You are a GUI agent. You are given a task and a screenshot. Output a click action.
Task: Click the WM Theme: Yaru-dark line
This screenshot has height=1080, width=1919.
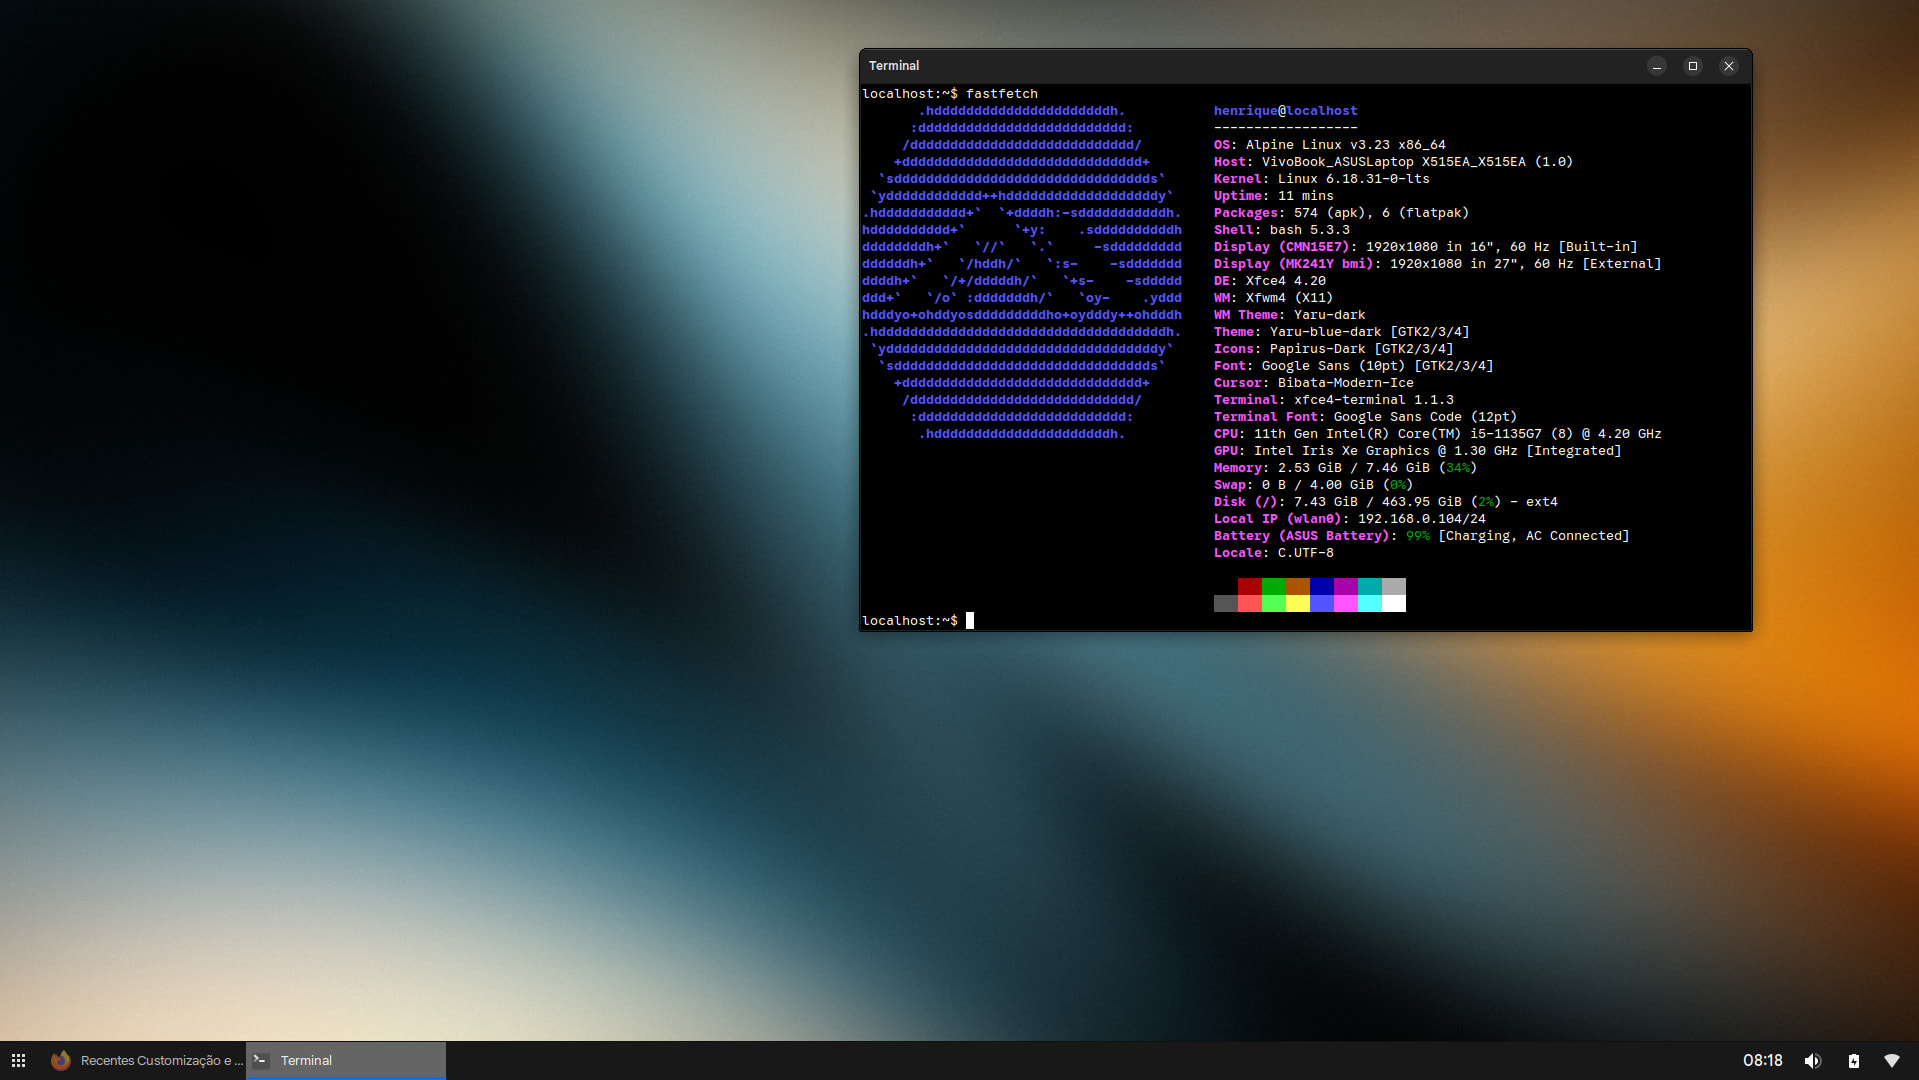click(x=1289, y=315)
